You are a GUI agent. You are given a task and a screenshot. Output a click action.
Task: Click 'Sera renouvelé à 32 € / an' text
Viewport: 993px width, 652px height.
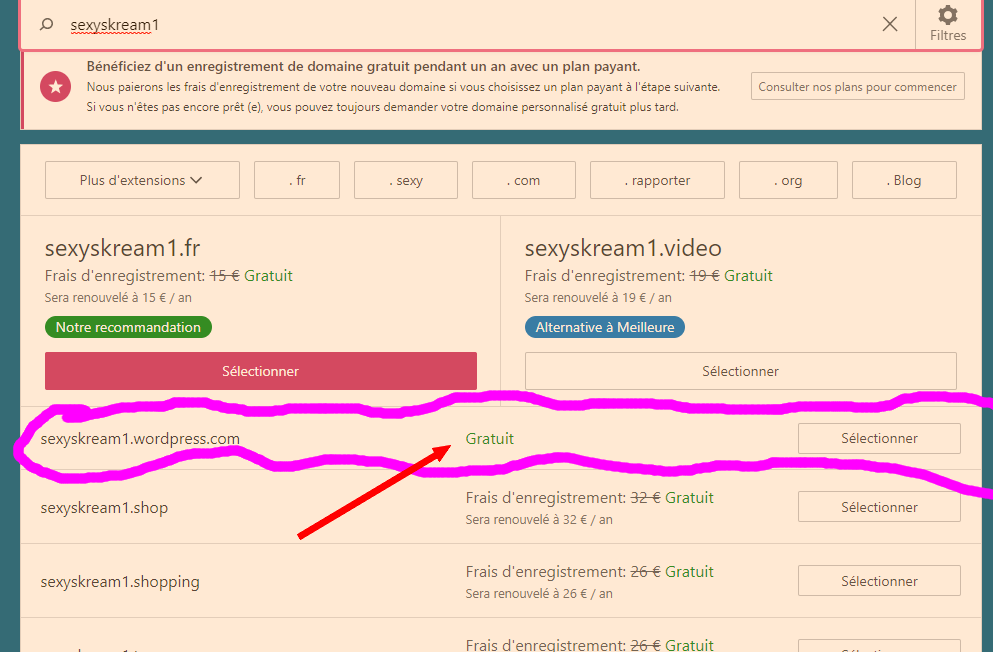tap(539, 520)
